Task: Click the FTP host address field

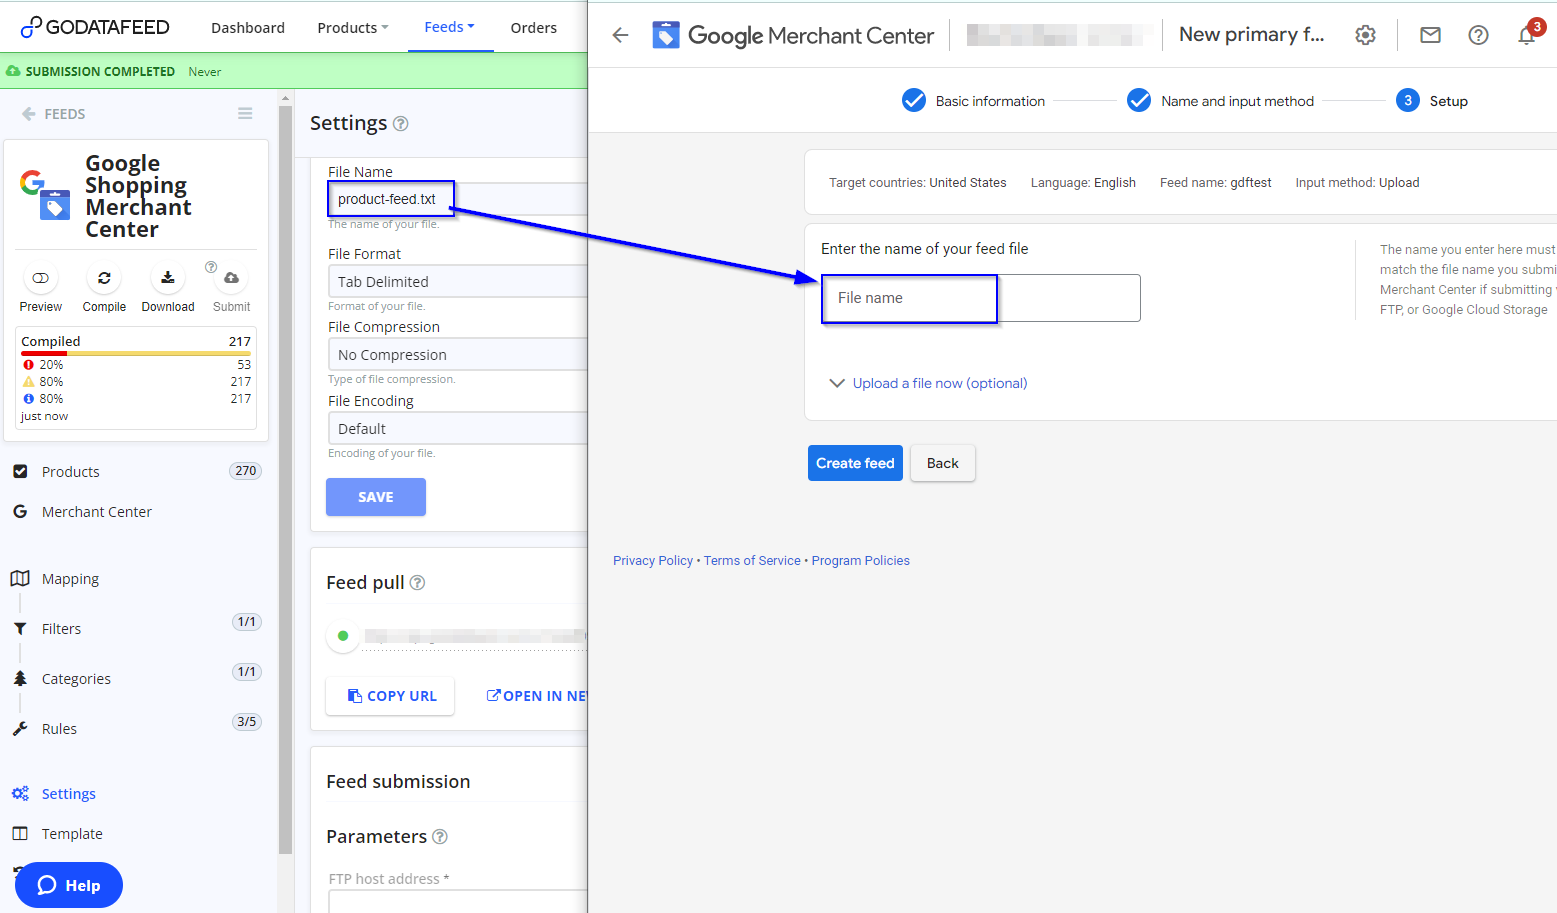Action: pyautogui.click(x=457, y=901)
